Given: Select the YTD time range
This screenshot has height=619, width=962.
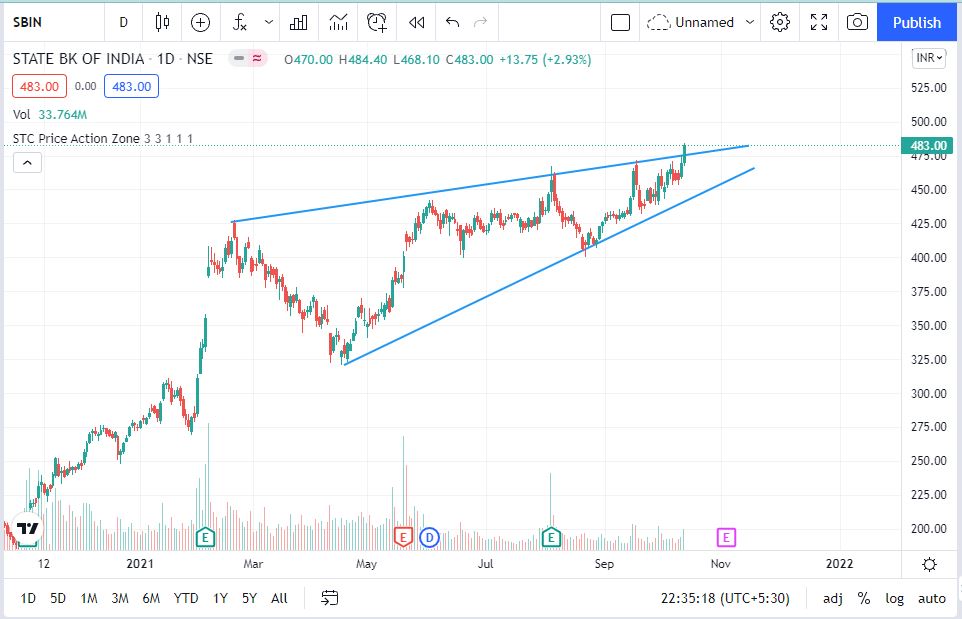Looking at the screenshot, I should point(186,598).
